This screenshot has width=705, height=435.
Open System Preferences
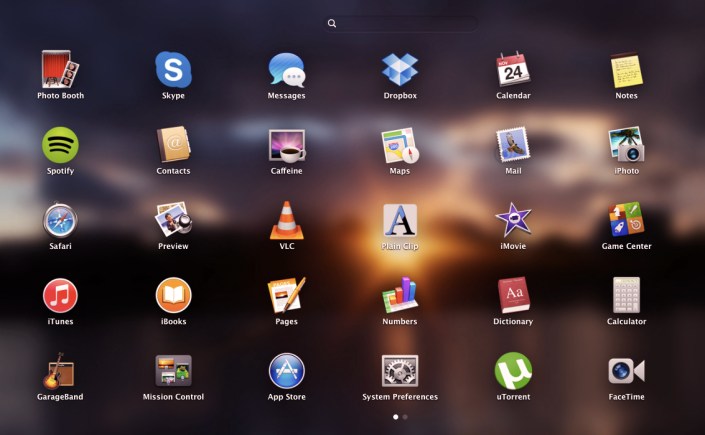[x=400, y=371]
